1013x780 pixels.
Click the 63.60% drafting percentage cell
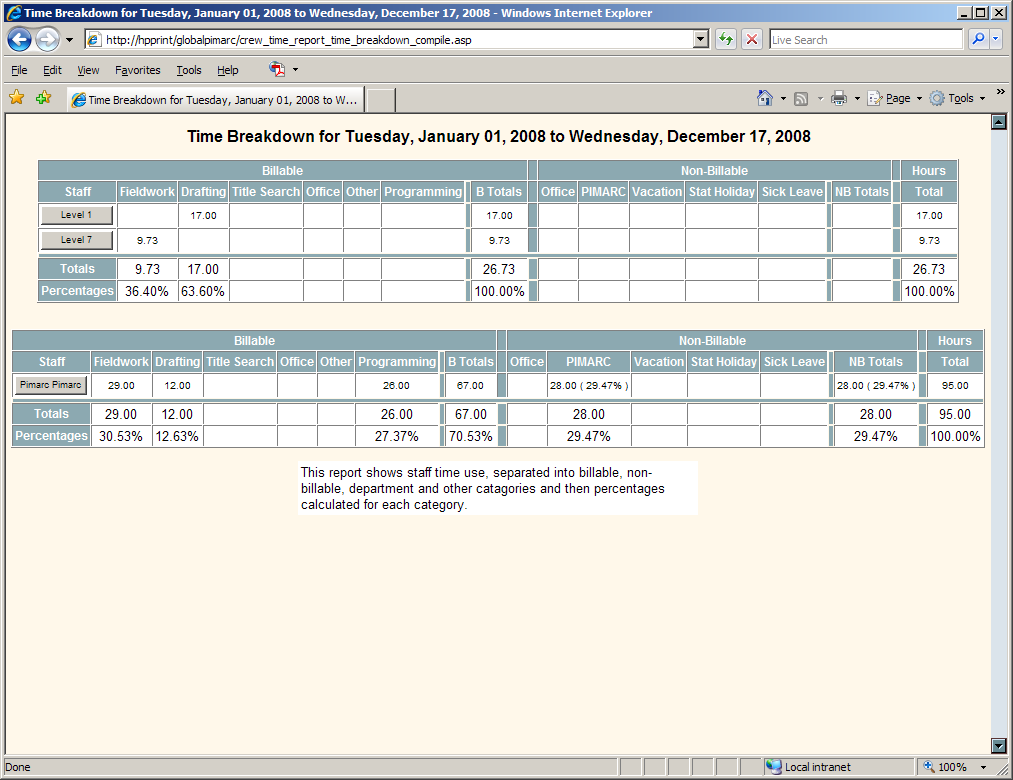click(x=203, y=291)
